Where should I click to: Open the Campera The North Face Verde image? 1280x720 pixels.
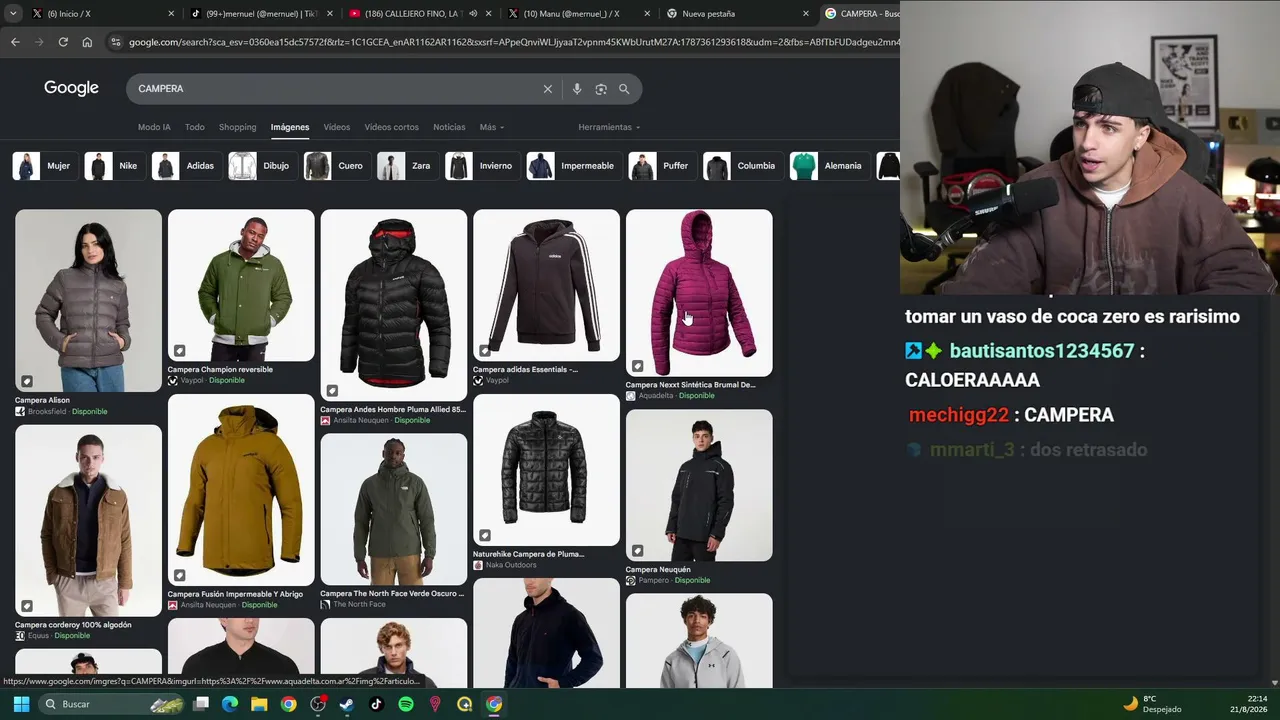(394, 509)
